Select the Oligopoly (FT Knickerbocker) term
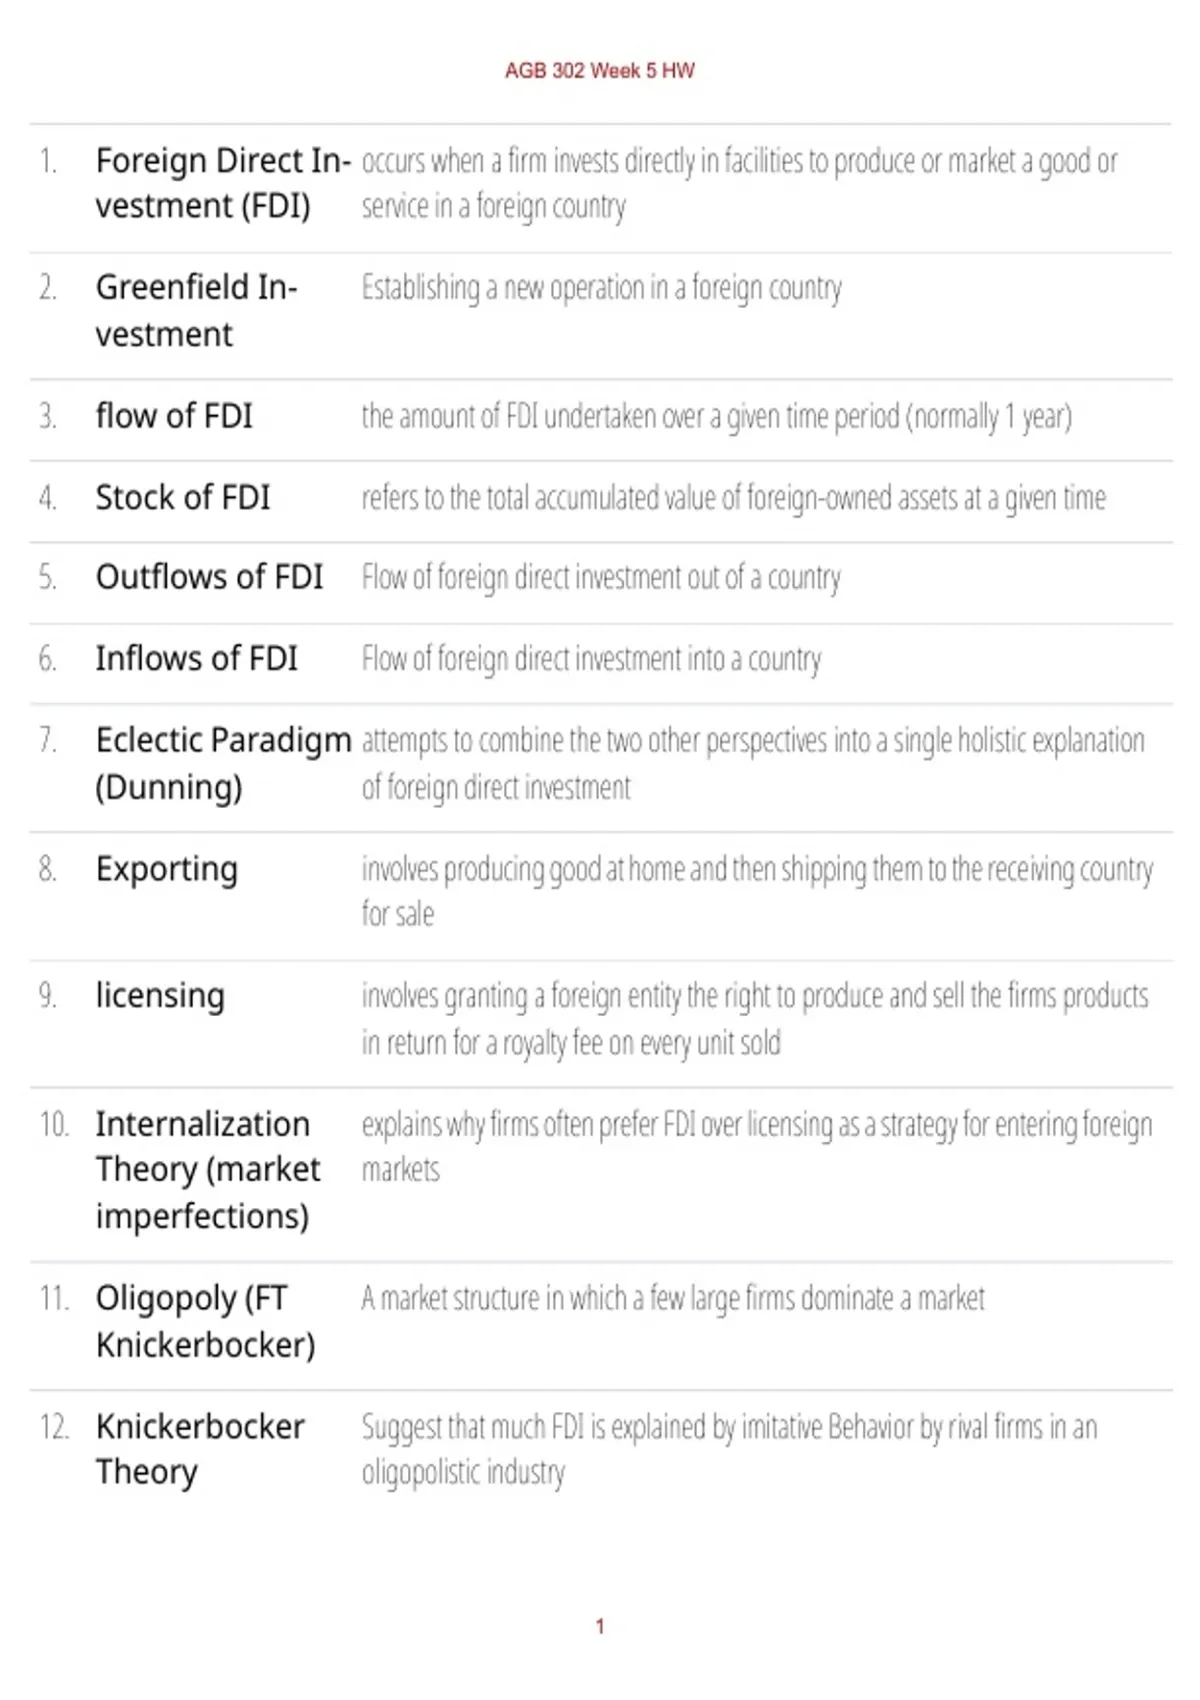Viewport: 1200px width, 1700px height. (206, 1321)
